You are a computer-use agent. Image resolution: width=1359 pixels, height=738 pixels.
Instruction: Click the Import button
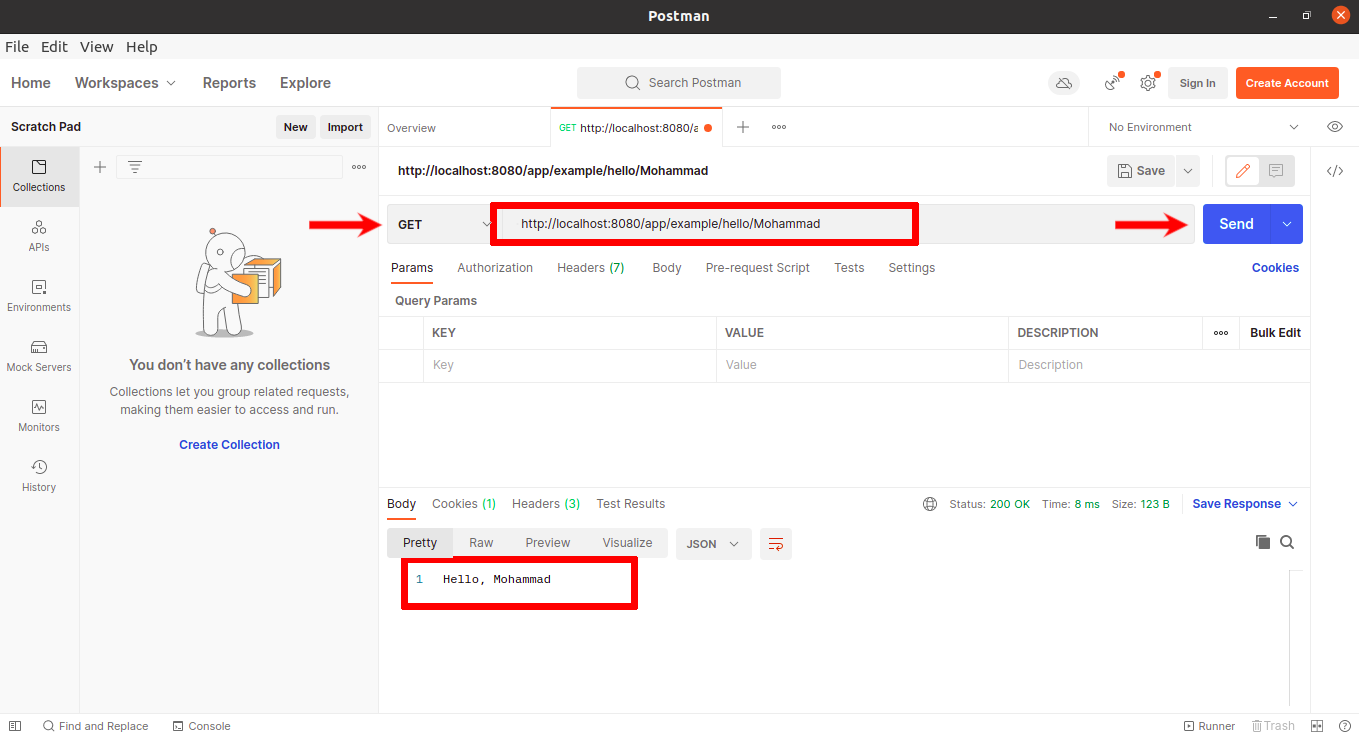pos(345,127)
